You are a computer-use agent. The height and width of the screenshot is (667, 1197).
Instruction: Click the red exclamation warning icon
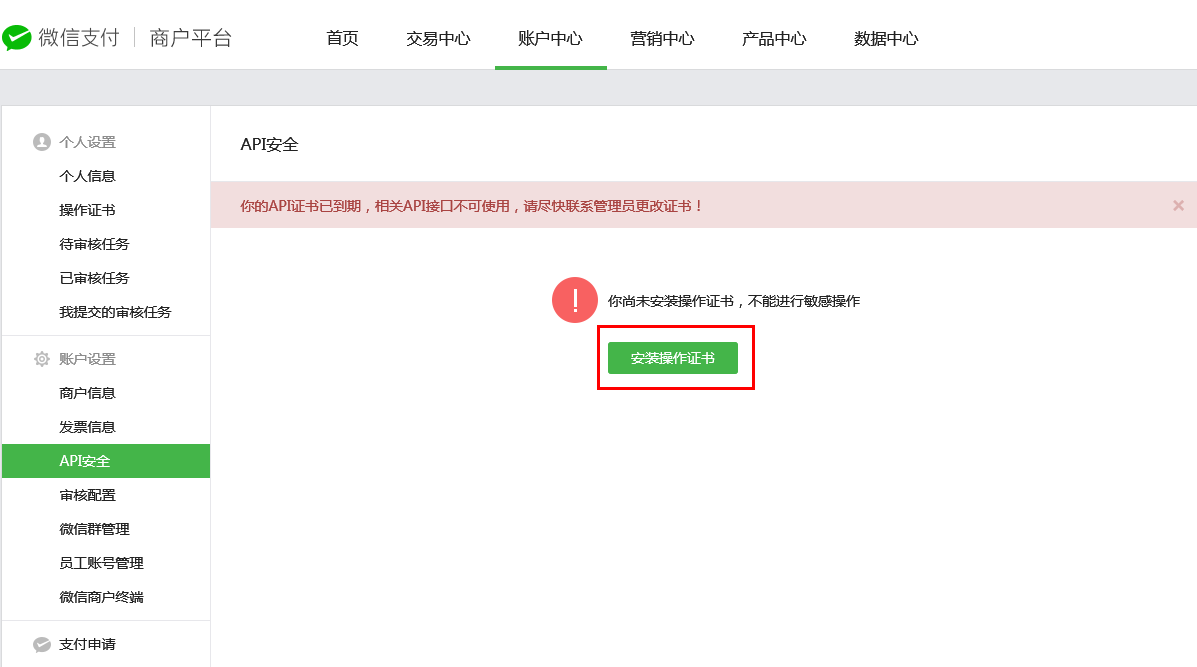click(575, 300)
